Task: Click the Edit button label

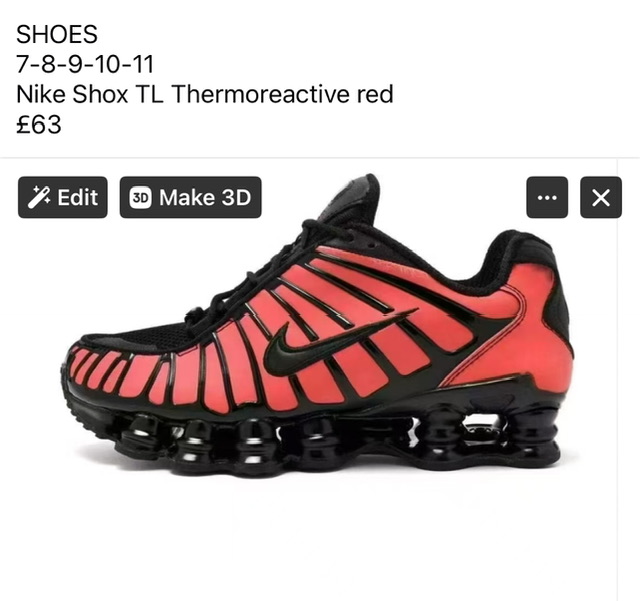Action: (78, 198)
